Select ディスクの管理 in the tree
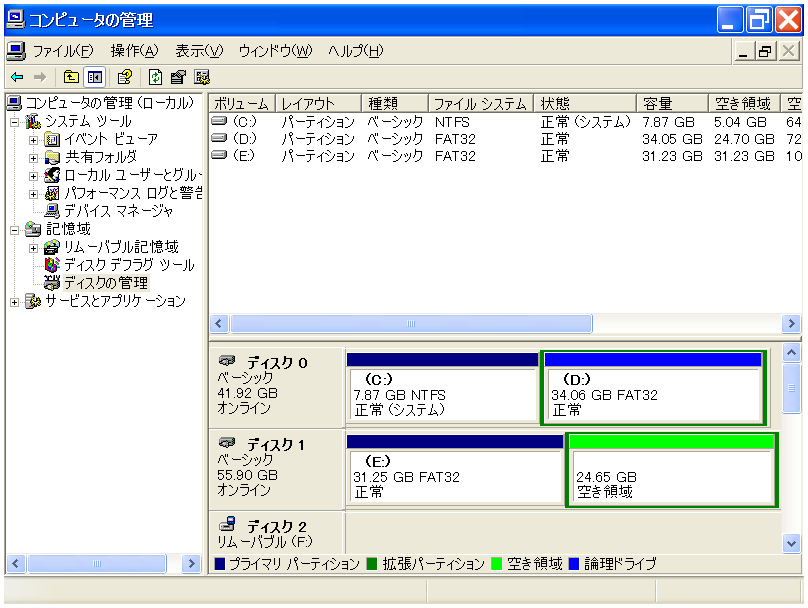The height and width of the screenshot is (608, 808). (x=106, y=283)
